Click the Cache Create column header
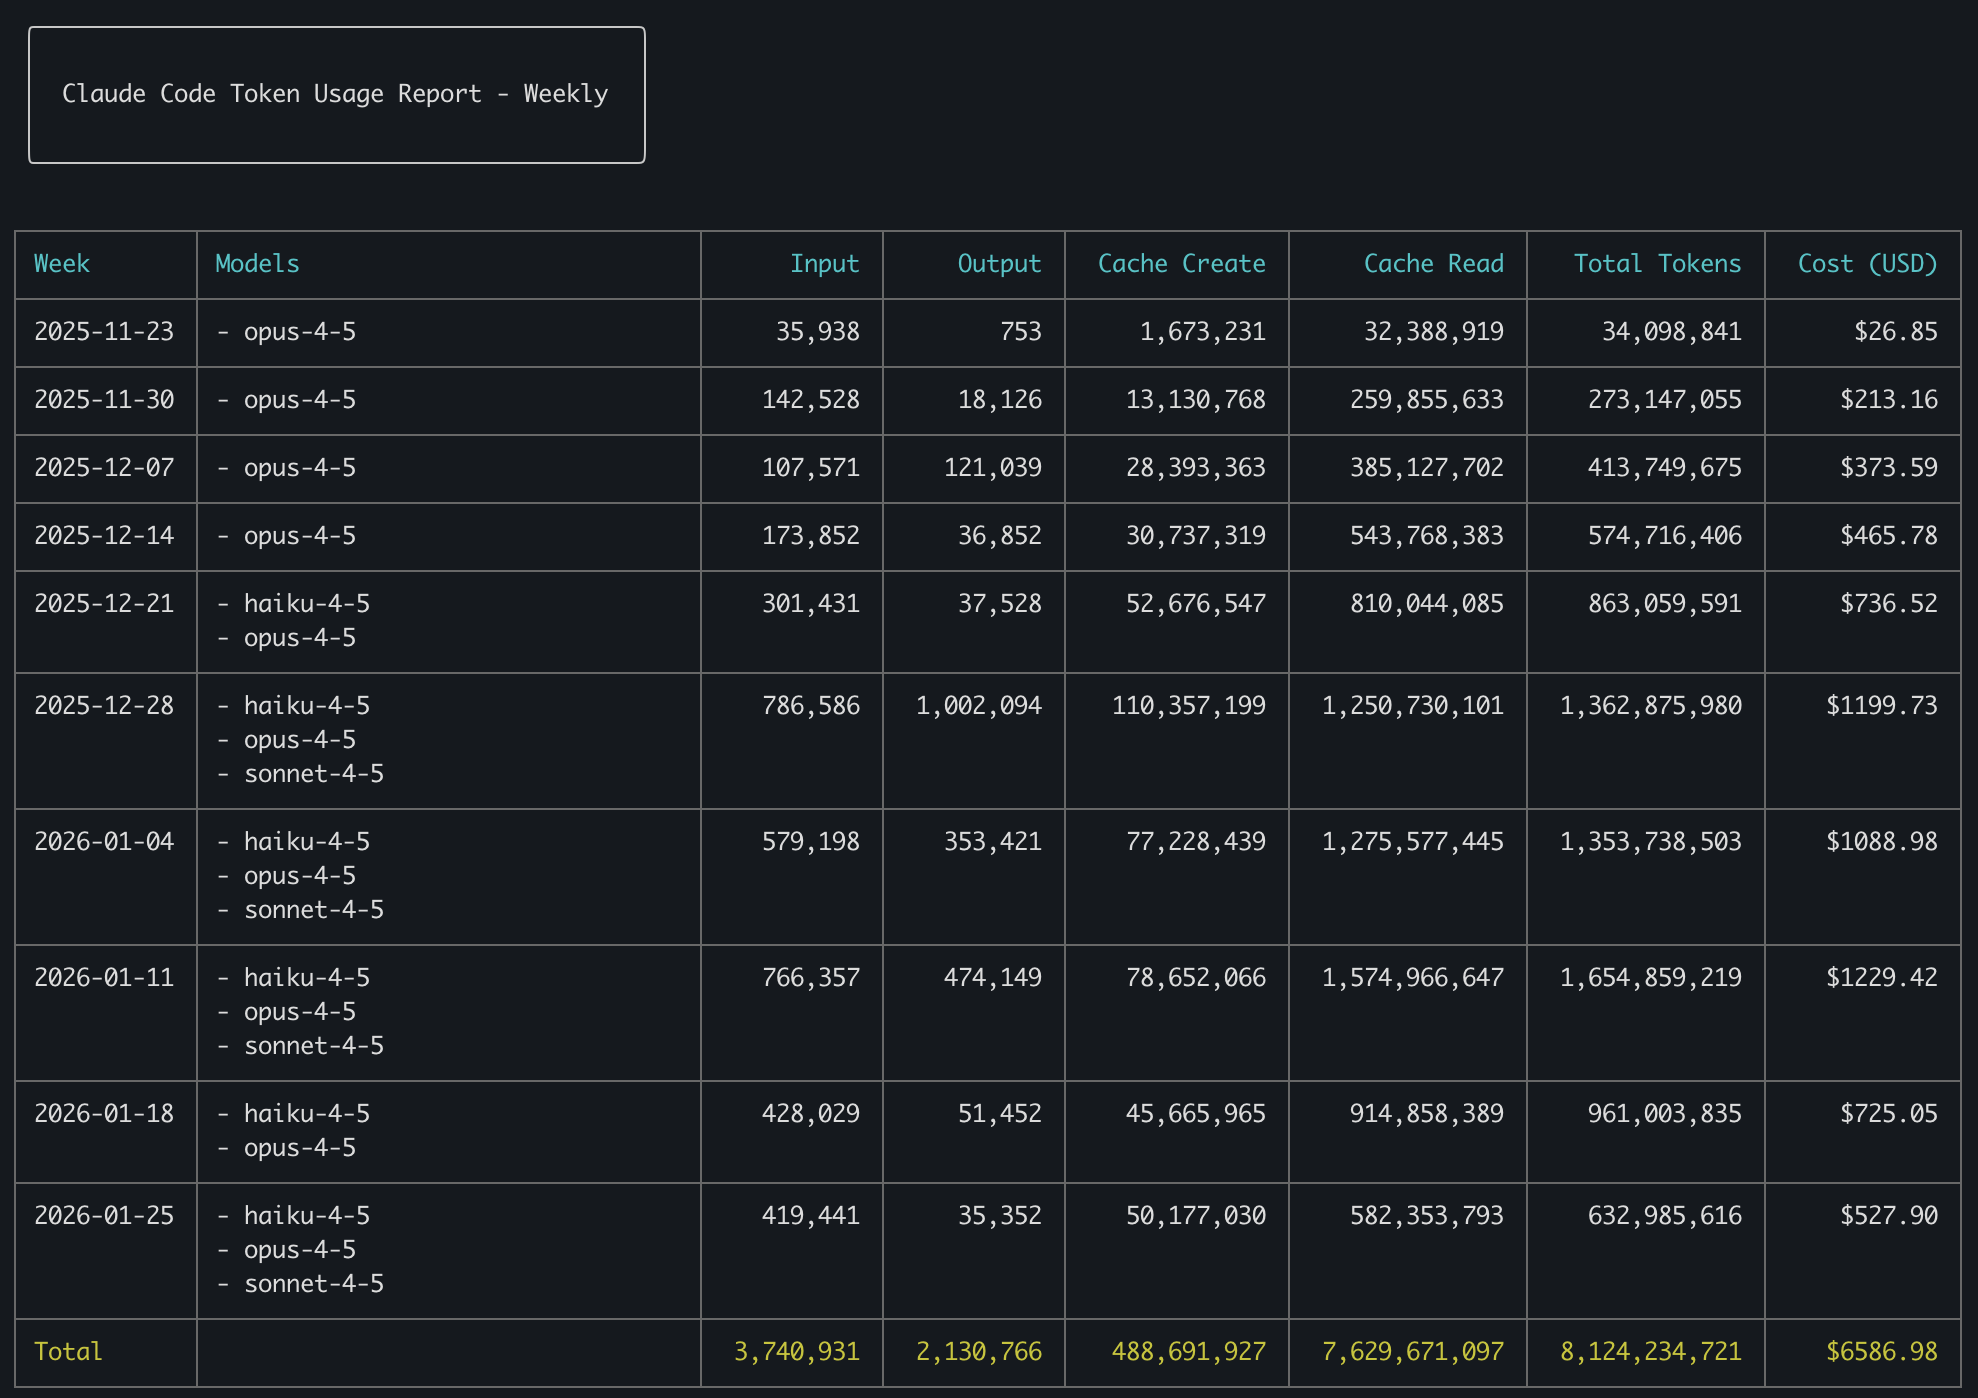This screenshot has width=1978, height=1398. [x=1180, y=263]
